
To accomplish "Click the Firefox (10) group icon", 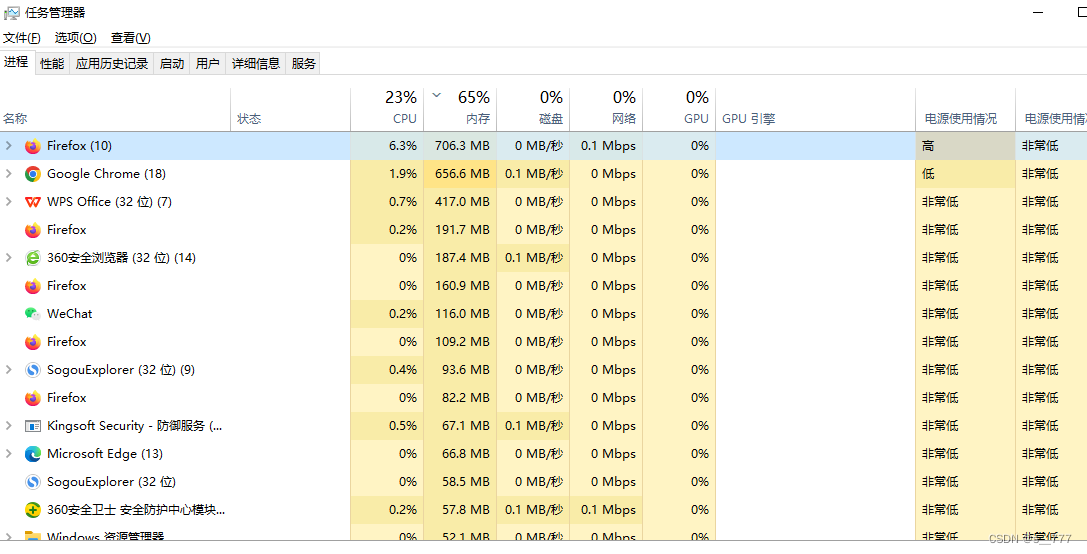I will pyautogui.click(x=33, y=146).
